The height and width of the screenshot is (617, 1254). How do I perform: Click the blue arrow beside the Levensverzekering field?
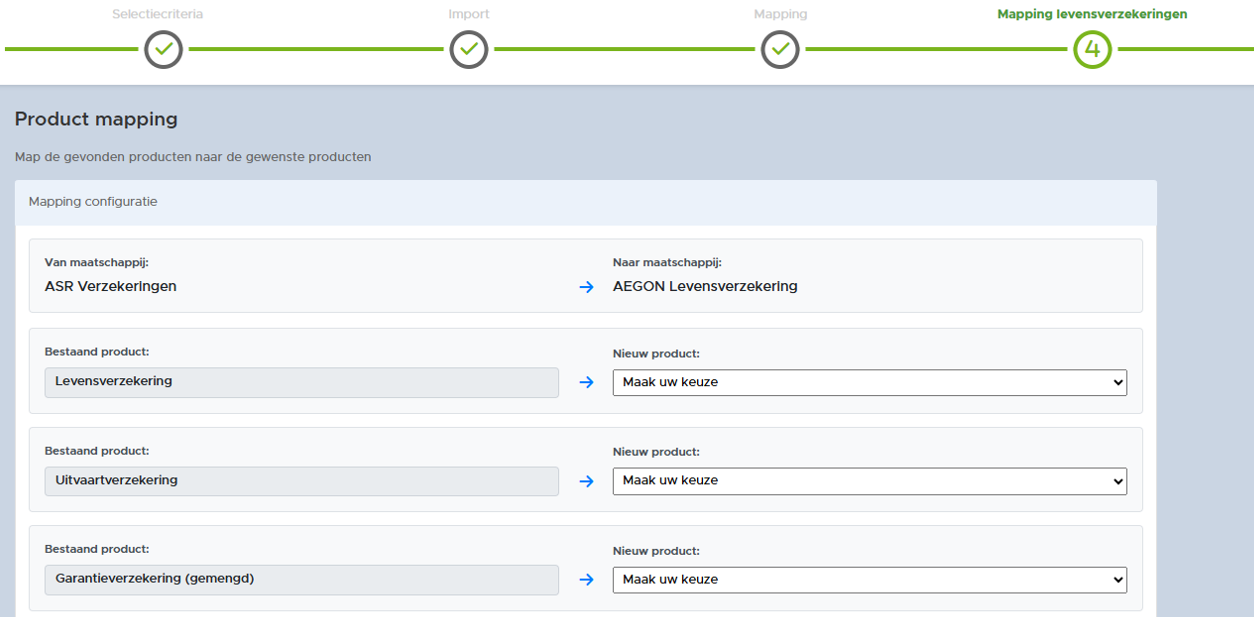586,382
